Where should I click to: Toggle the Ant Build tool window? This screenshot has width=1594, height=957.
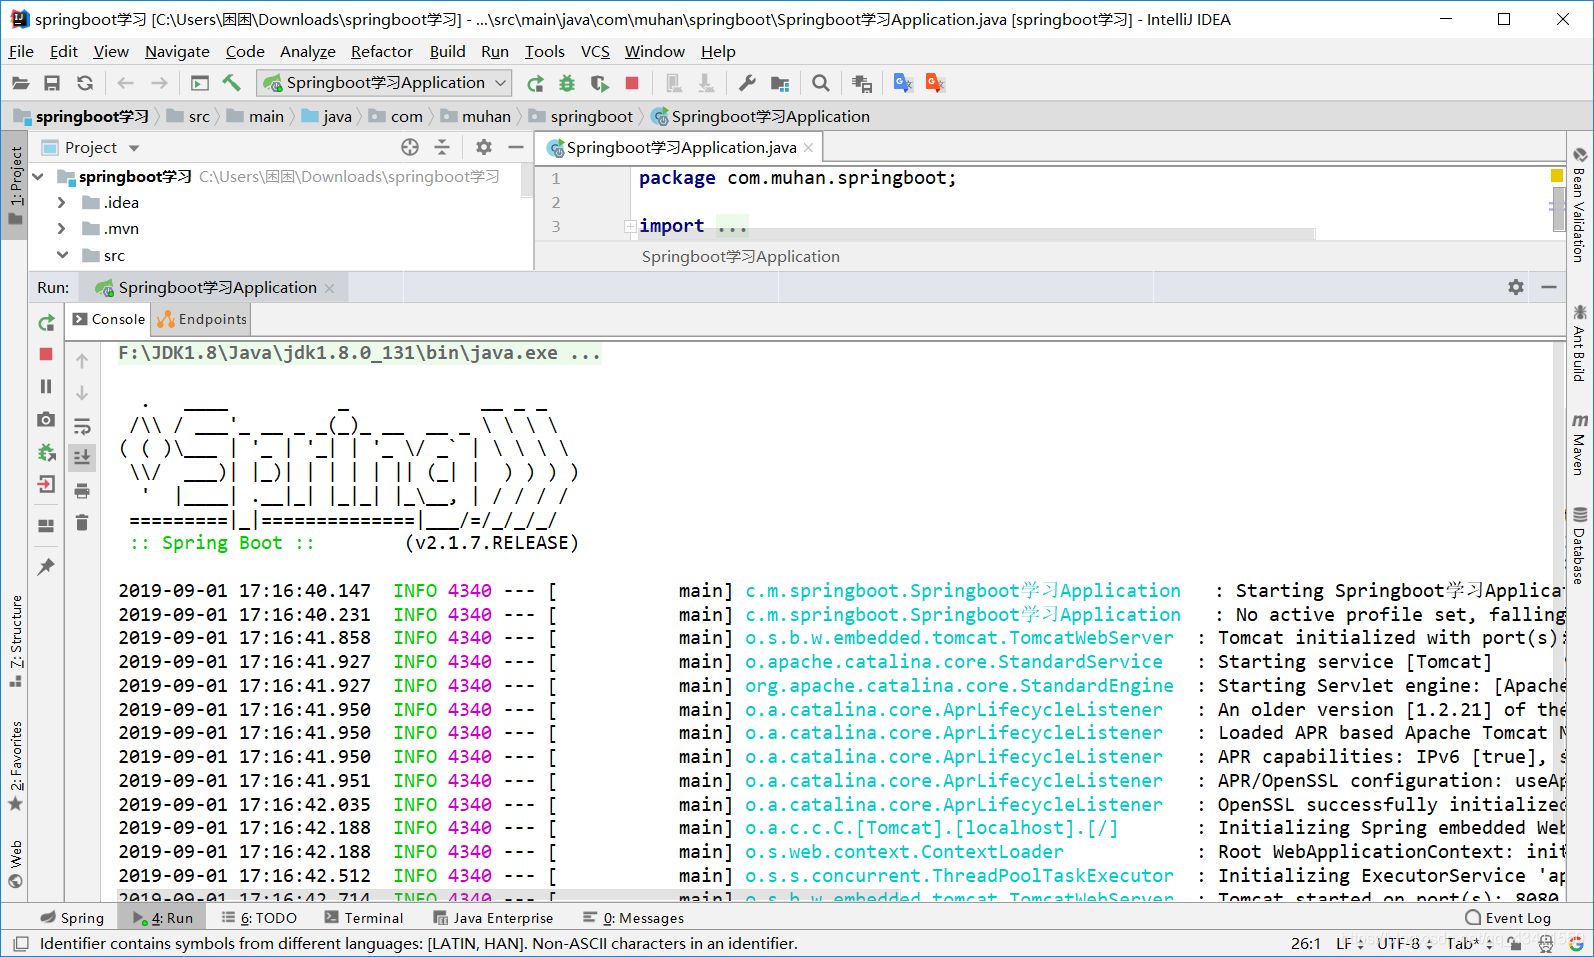click(x=1579, y=343)
